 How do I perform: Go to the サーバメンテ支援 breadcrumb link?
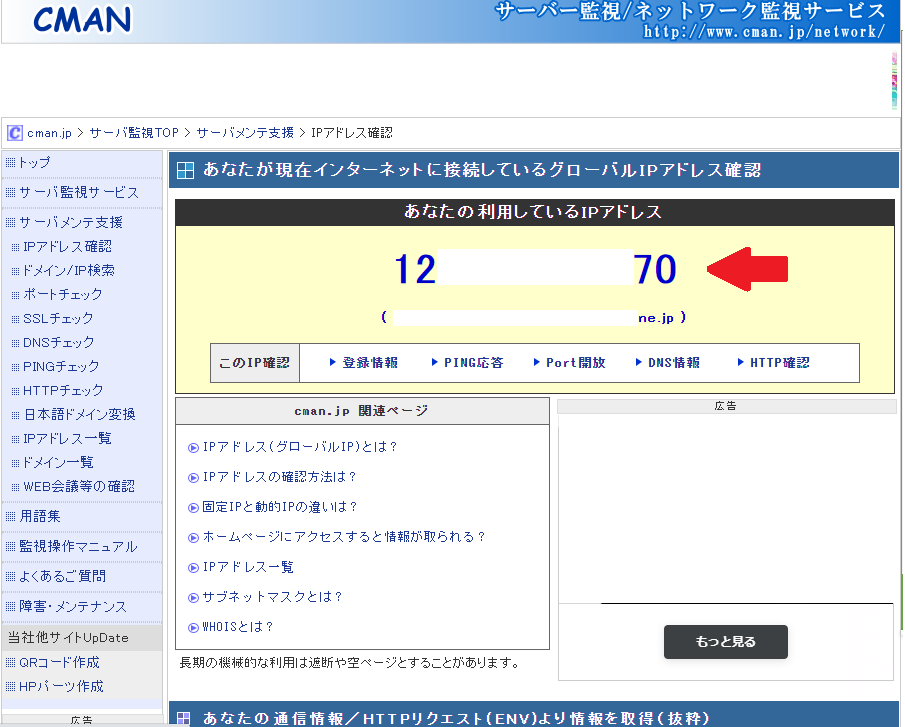pyautogui.click(x=245, y=133)
